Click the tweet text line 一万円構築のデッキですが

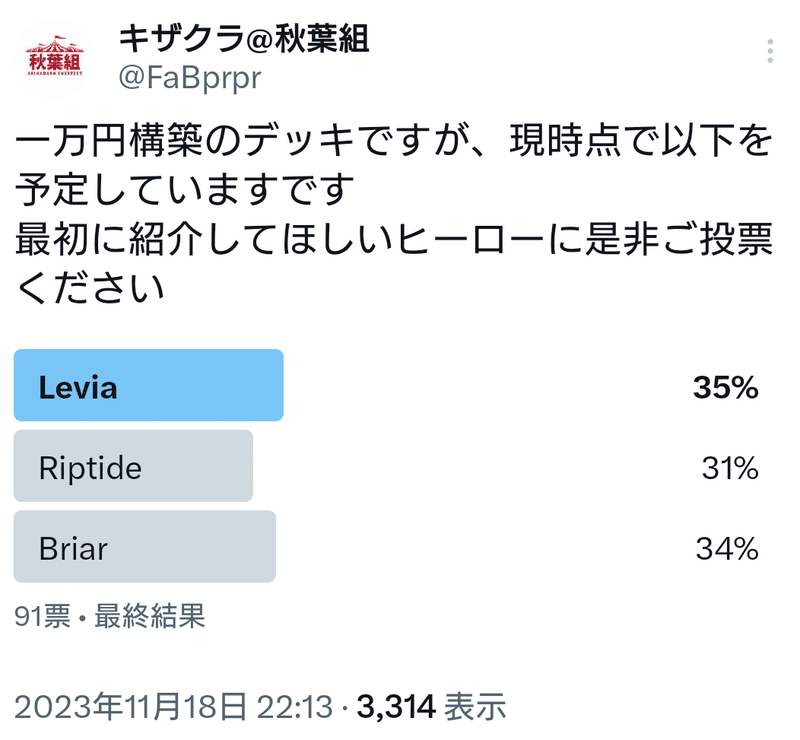tap(395, 143)
